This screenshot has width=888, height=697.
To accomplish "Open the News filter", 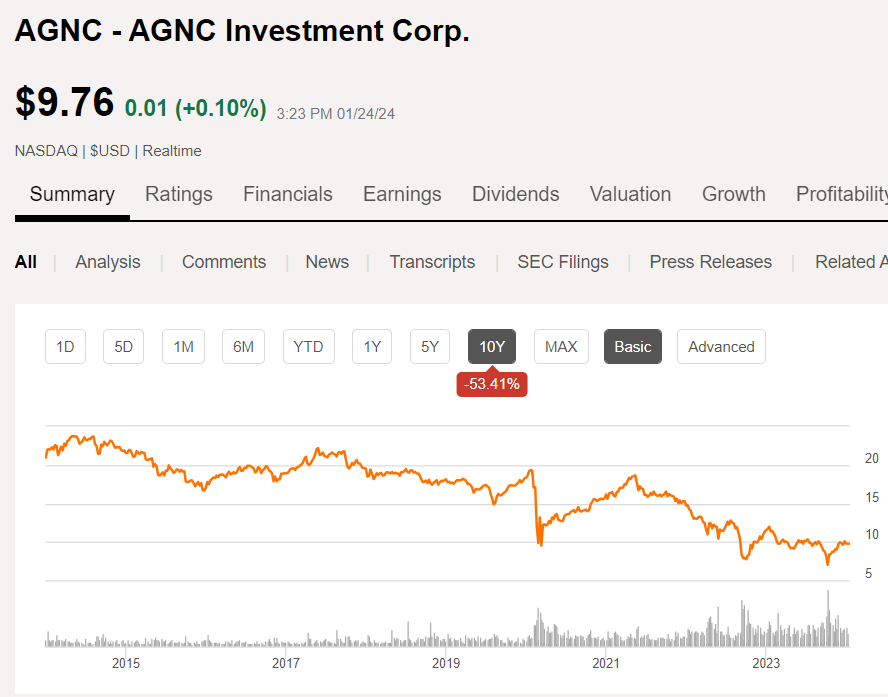I will click(327, 262).
